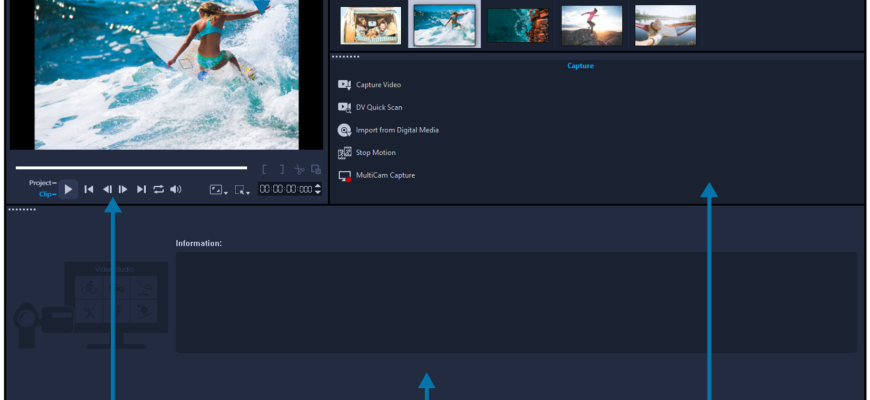Click the Information: label
870x400 pixels.
tap(199, 244)
